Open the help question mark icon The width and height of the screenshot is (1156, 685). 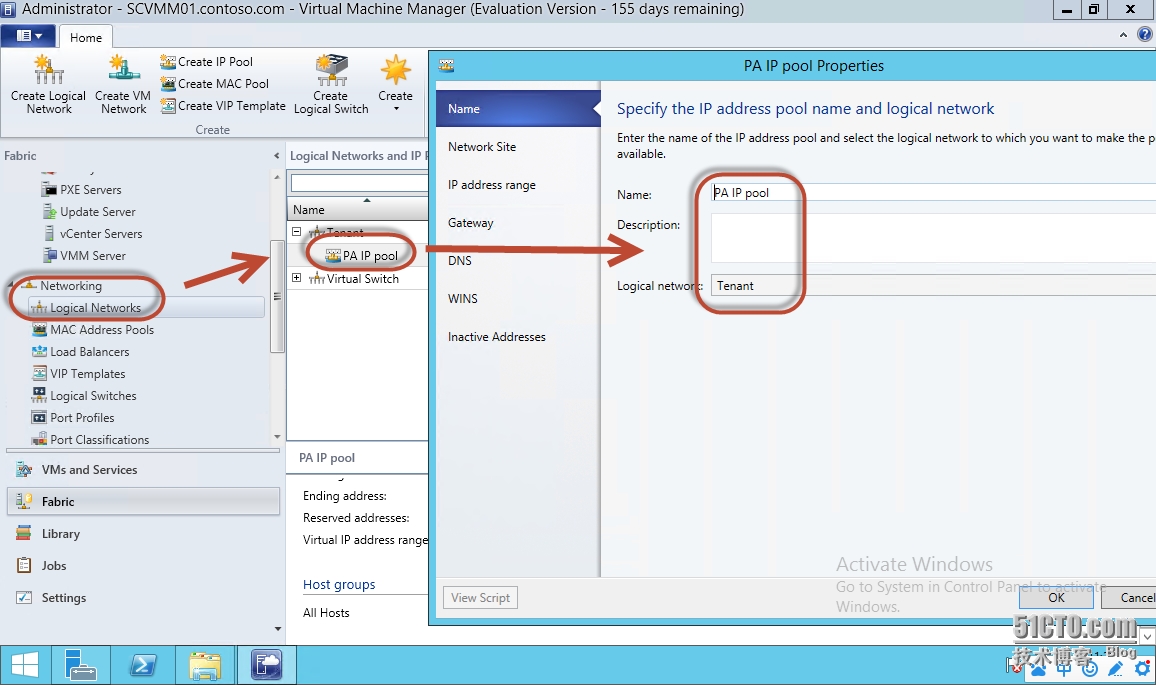pyautogui.click(x=1145, y=35)
